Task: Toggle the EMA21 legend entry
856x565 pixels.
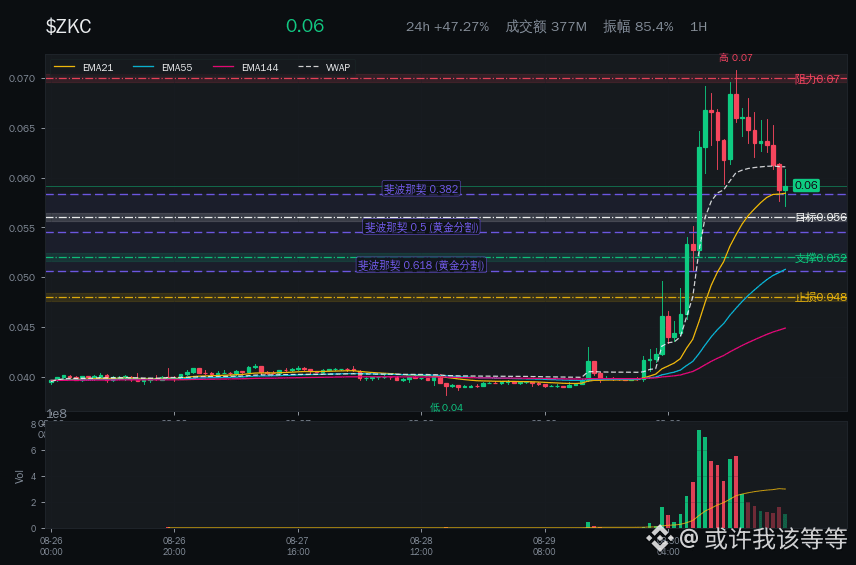Action: tap(84, 68)
